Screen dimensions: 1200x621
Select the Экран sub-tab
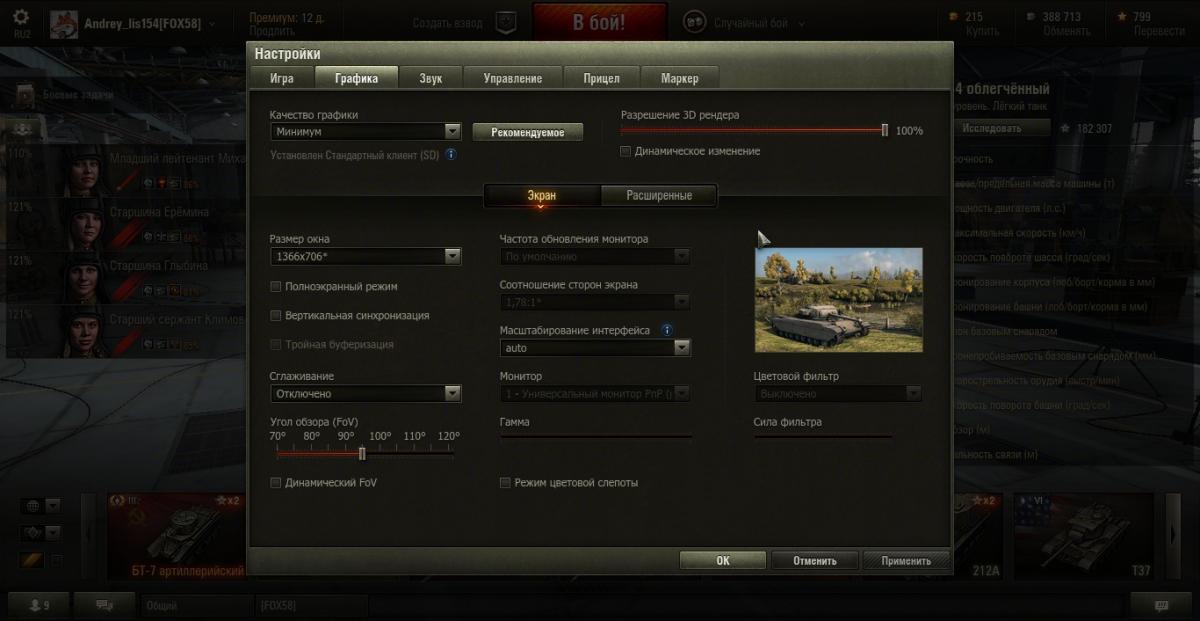[542, 195]
